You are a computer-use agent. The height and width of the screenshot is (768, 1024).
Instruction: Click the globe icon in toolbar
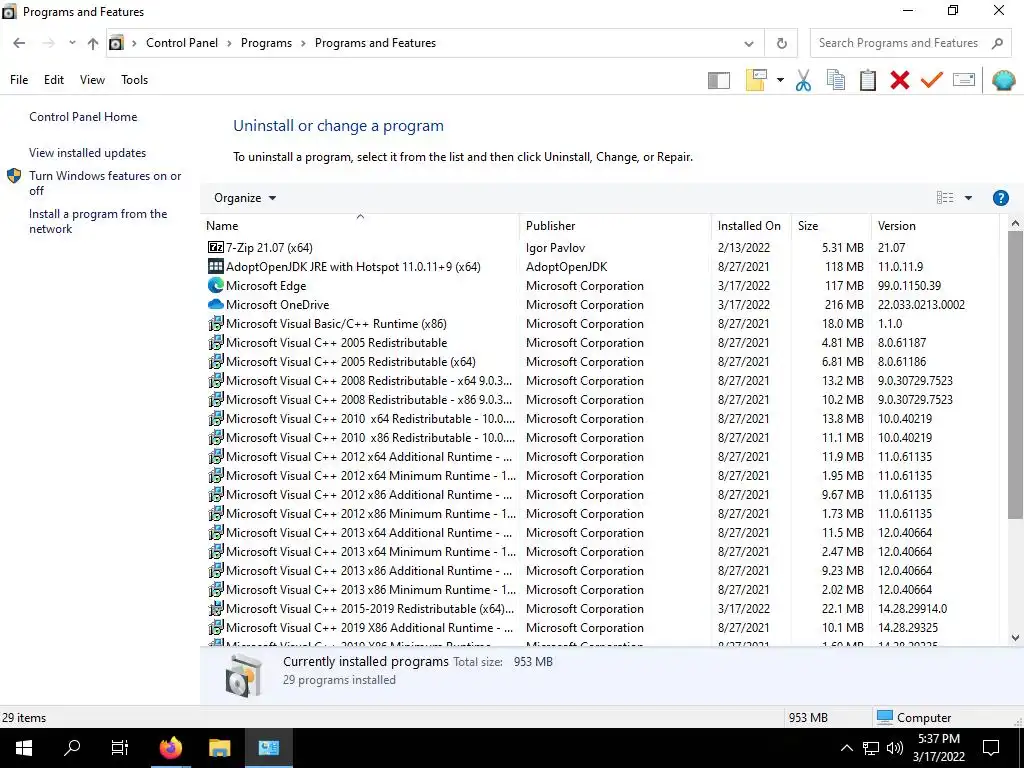[x=1003, y=80]
